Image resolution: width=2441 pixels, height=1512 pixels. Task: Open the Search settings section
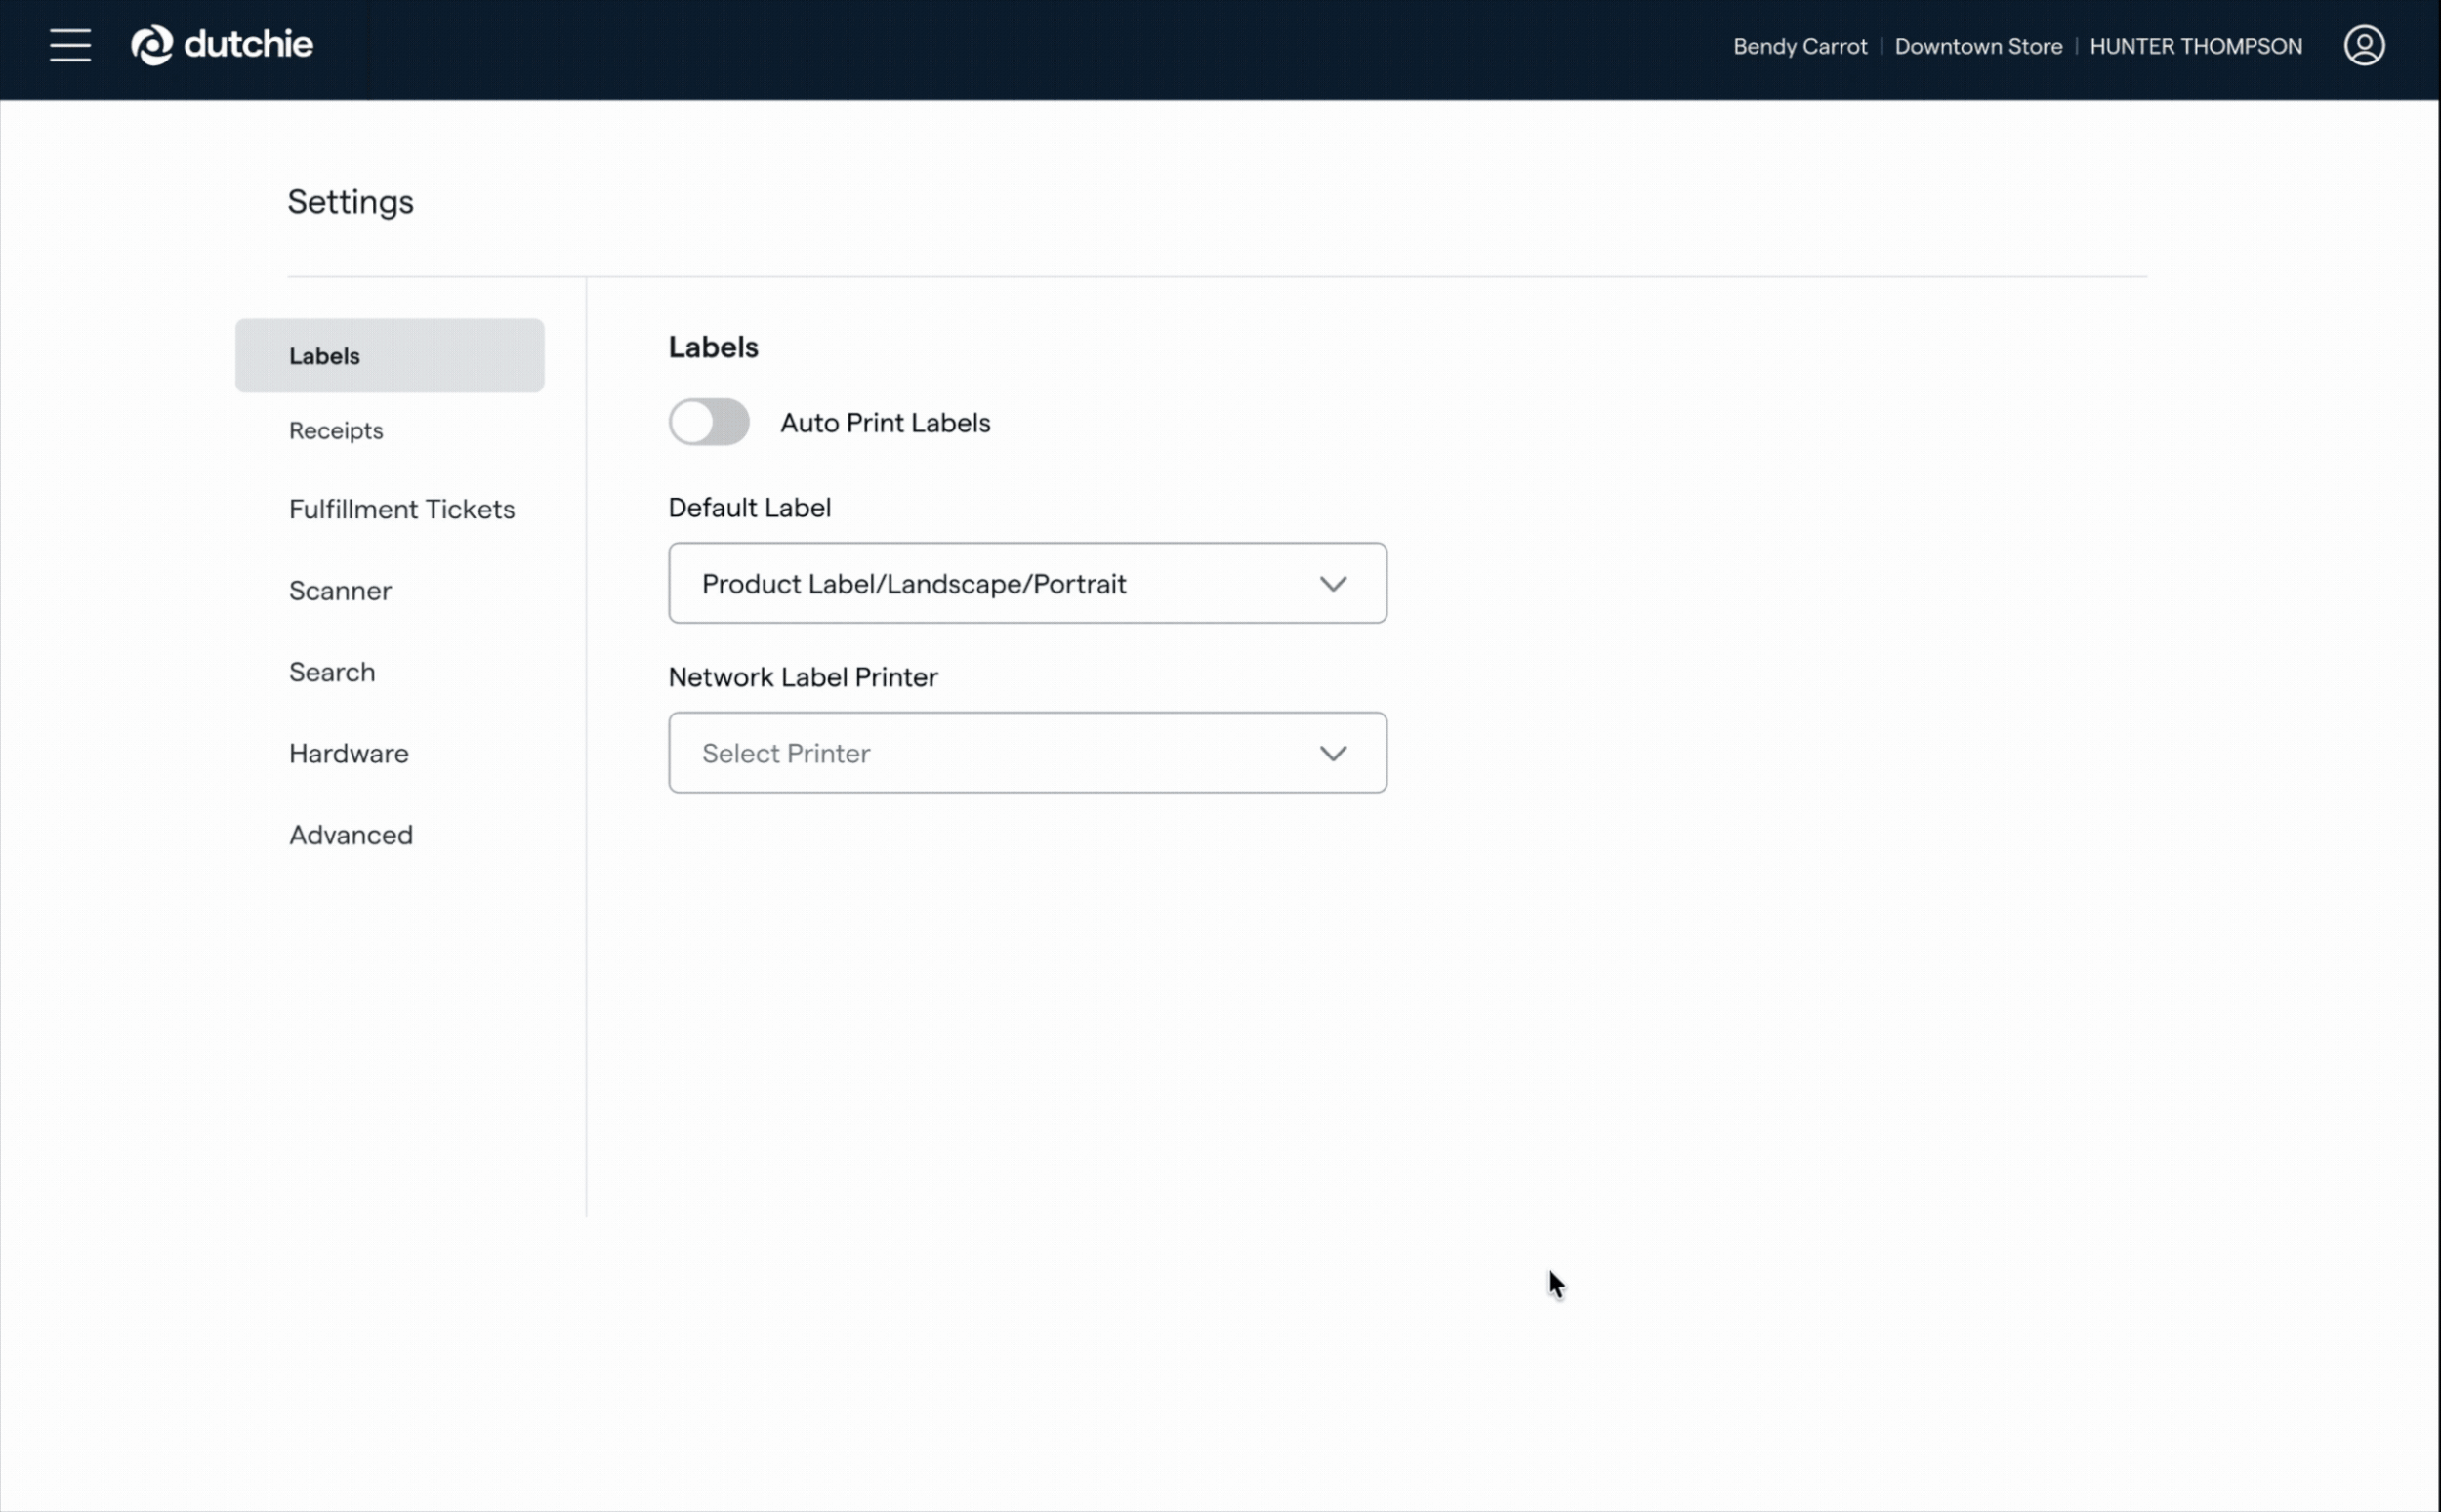coord(332,672)
